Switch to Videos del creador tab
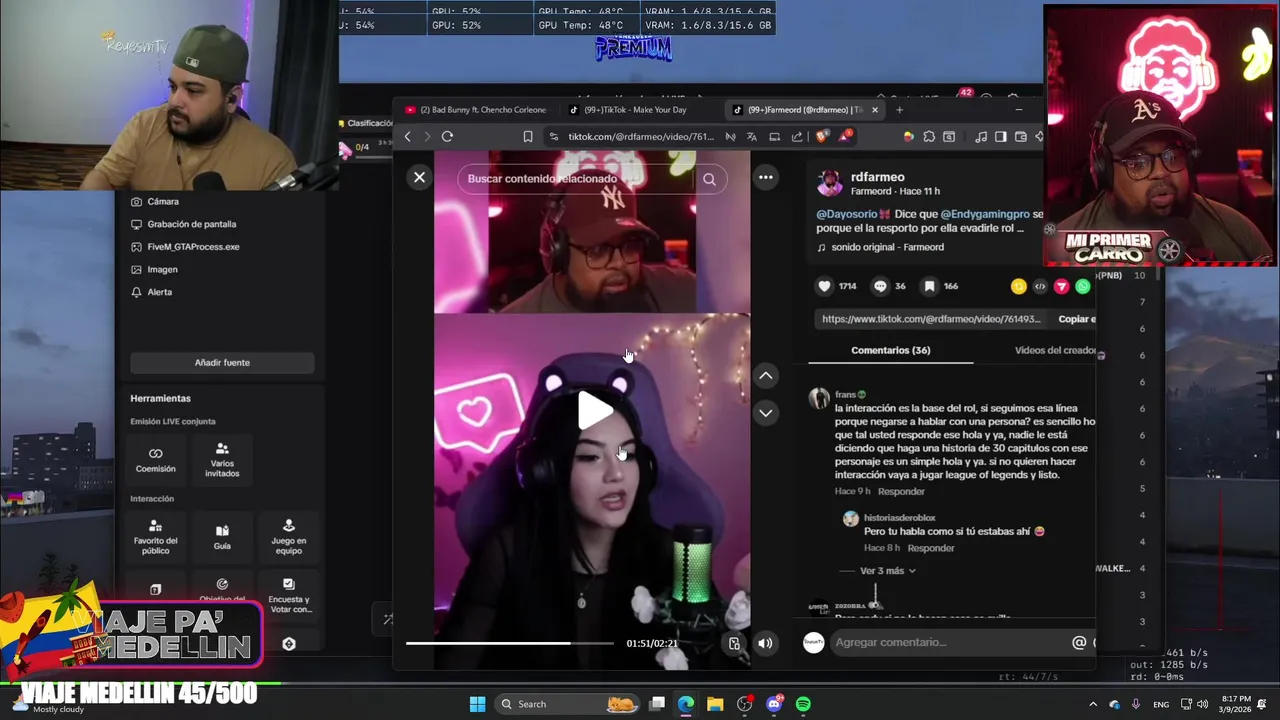This screenshot has height=720, width=1280. coord(1055,350)
